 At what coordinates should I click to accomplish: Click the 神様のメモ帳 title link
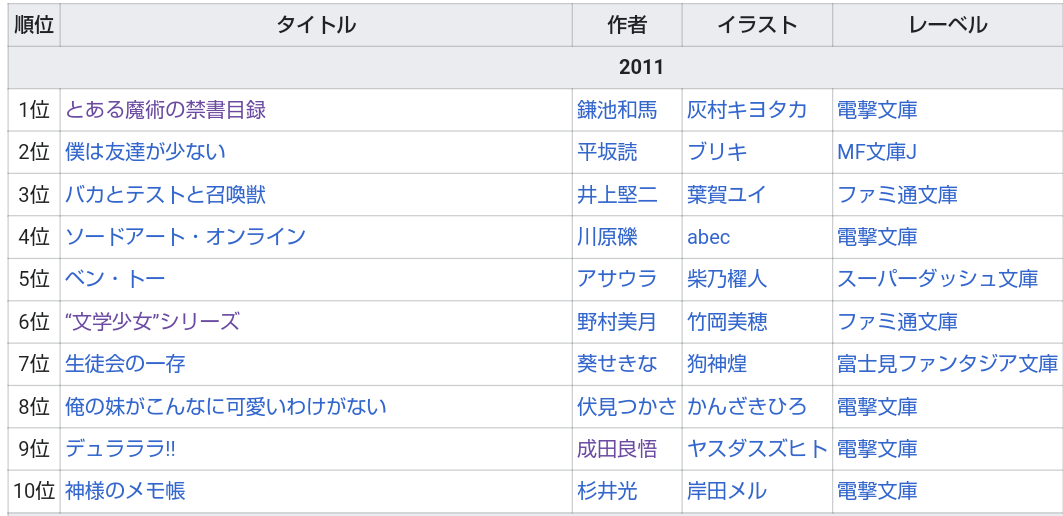coord(126,491)
